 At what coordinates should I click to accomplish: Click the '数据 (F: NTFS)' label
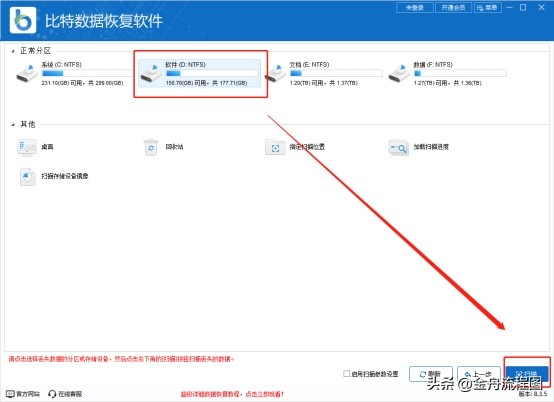point(433,65)
